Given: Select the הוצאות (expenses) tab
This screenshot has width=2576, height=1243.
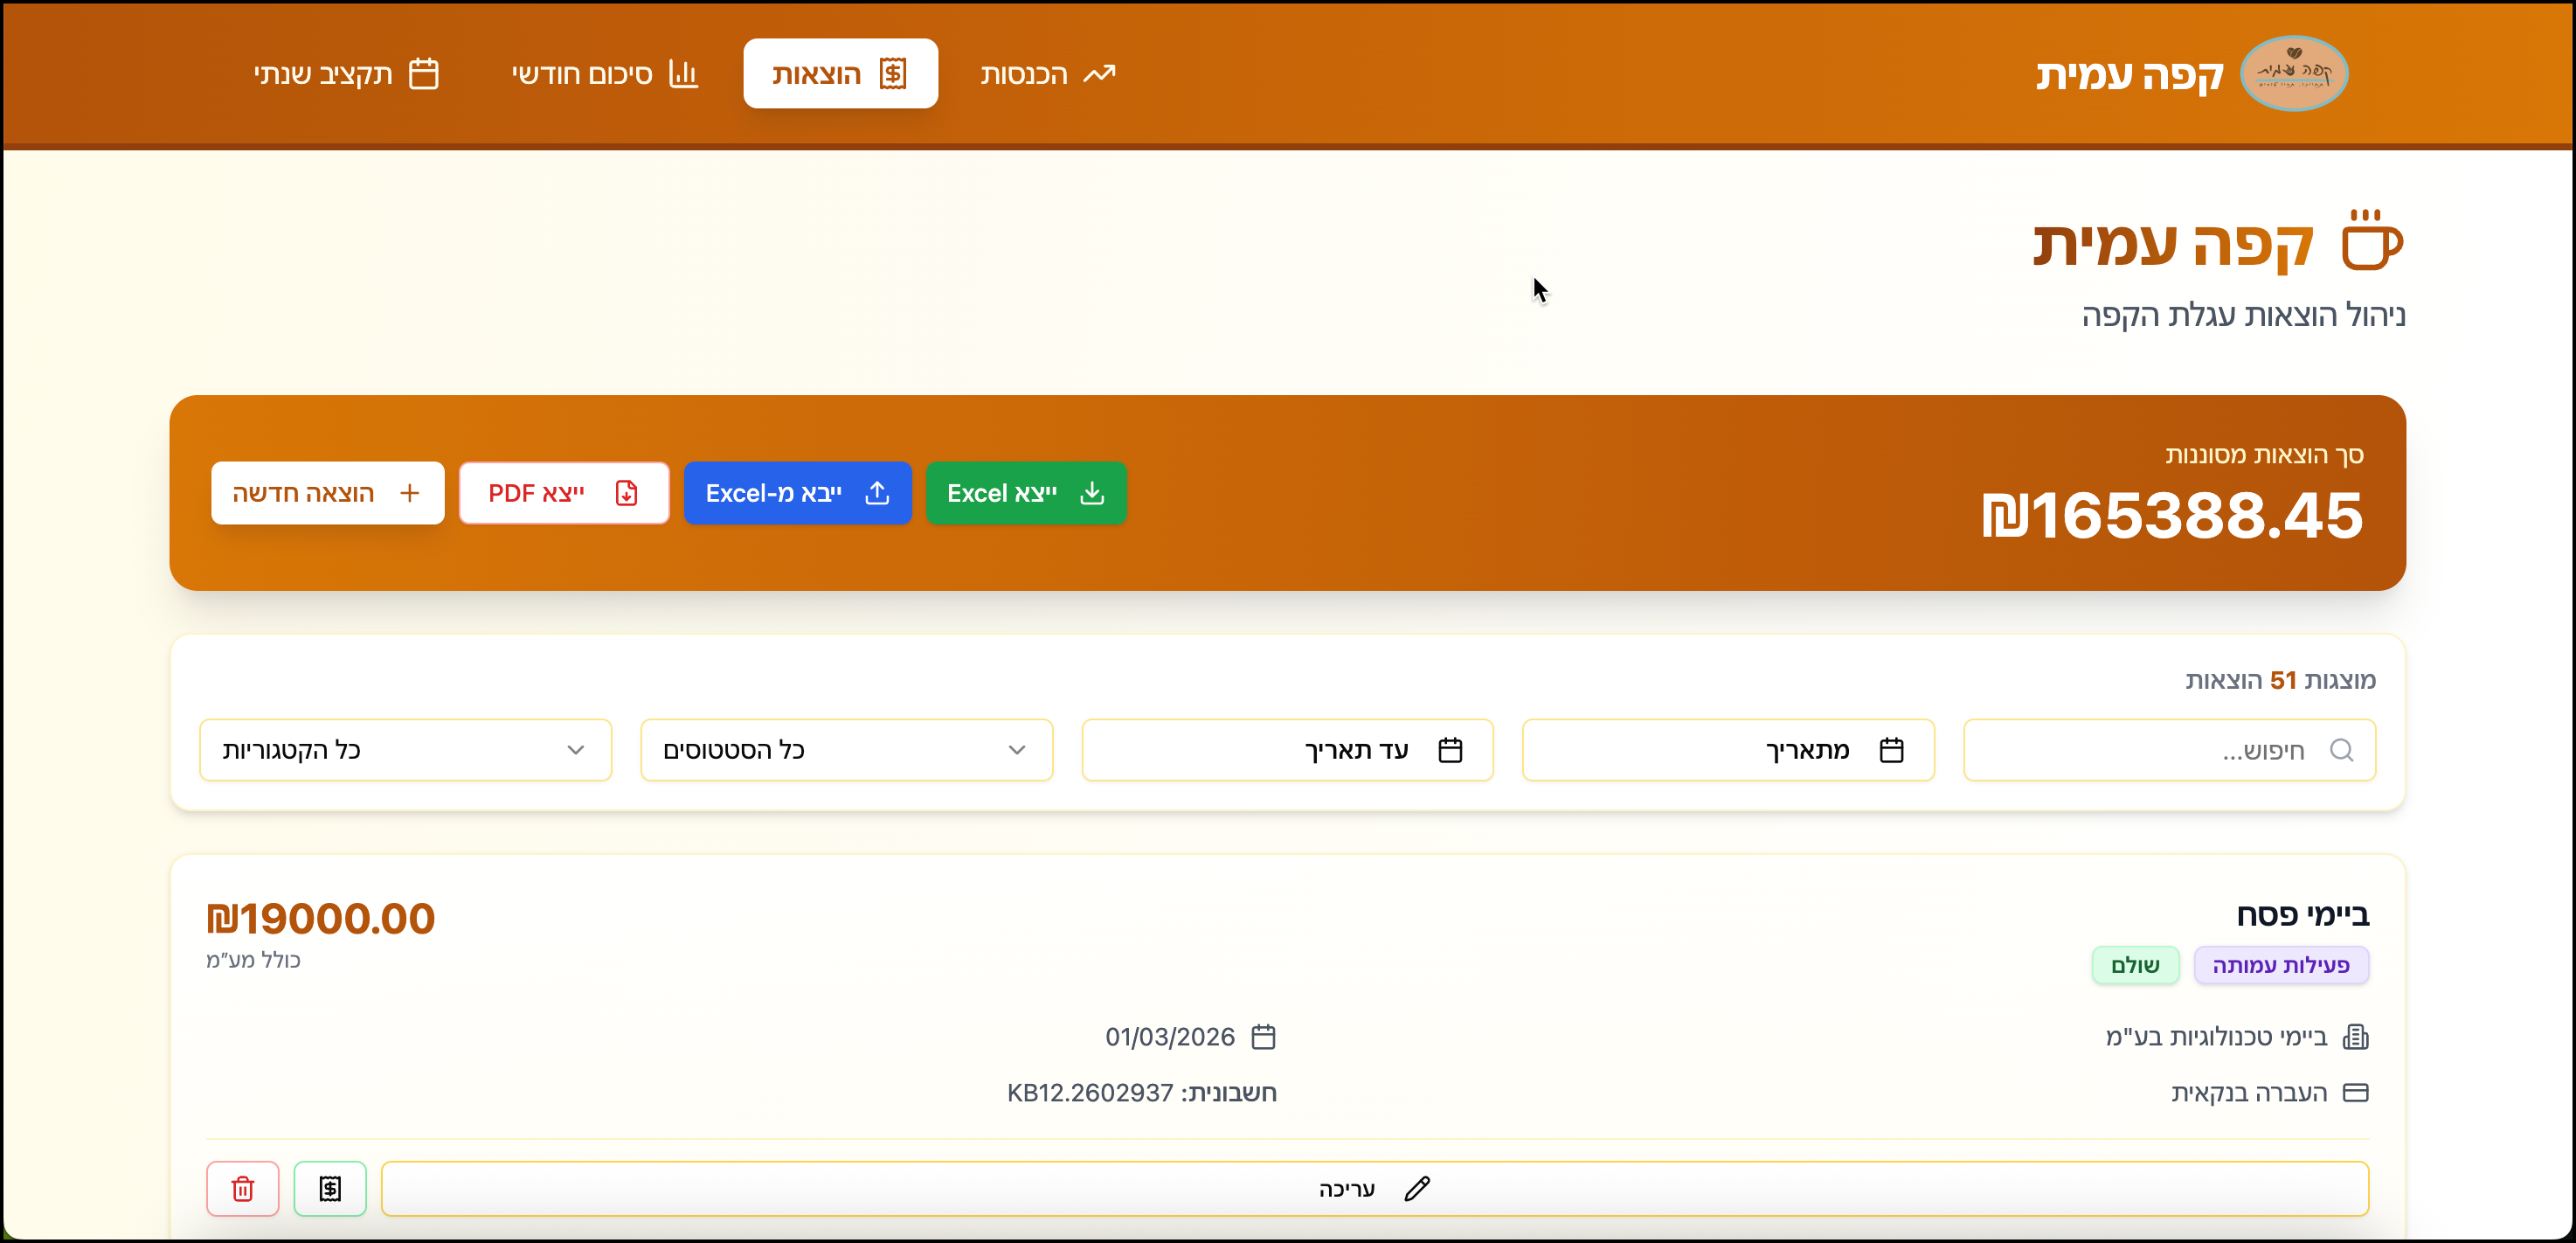Looking at the screenshot, I should pos(840,74).
